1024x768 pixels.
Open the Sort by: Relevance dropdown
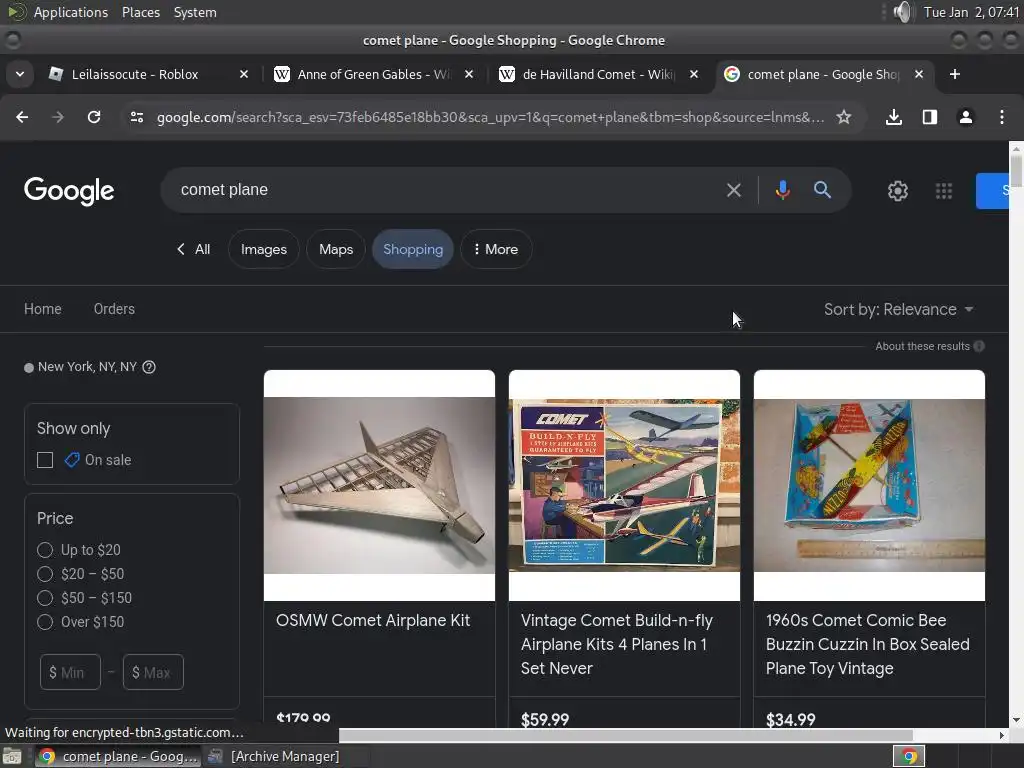coord(898,310)
